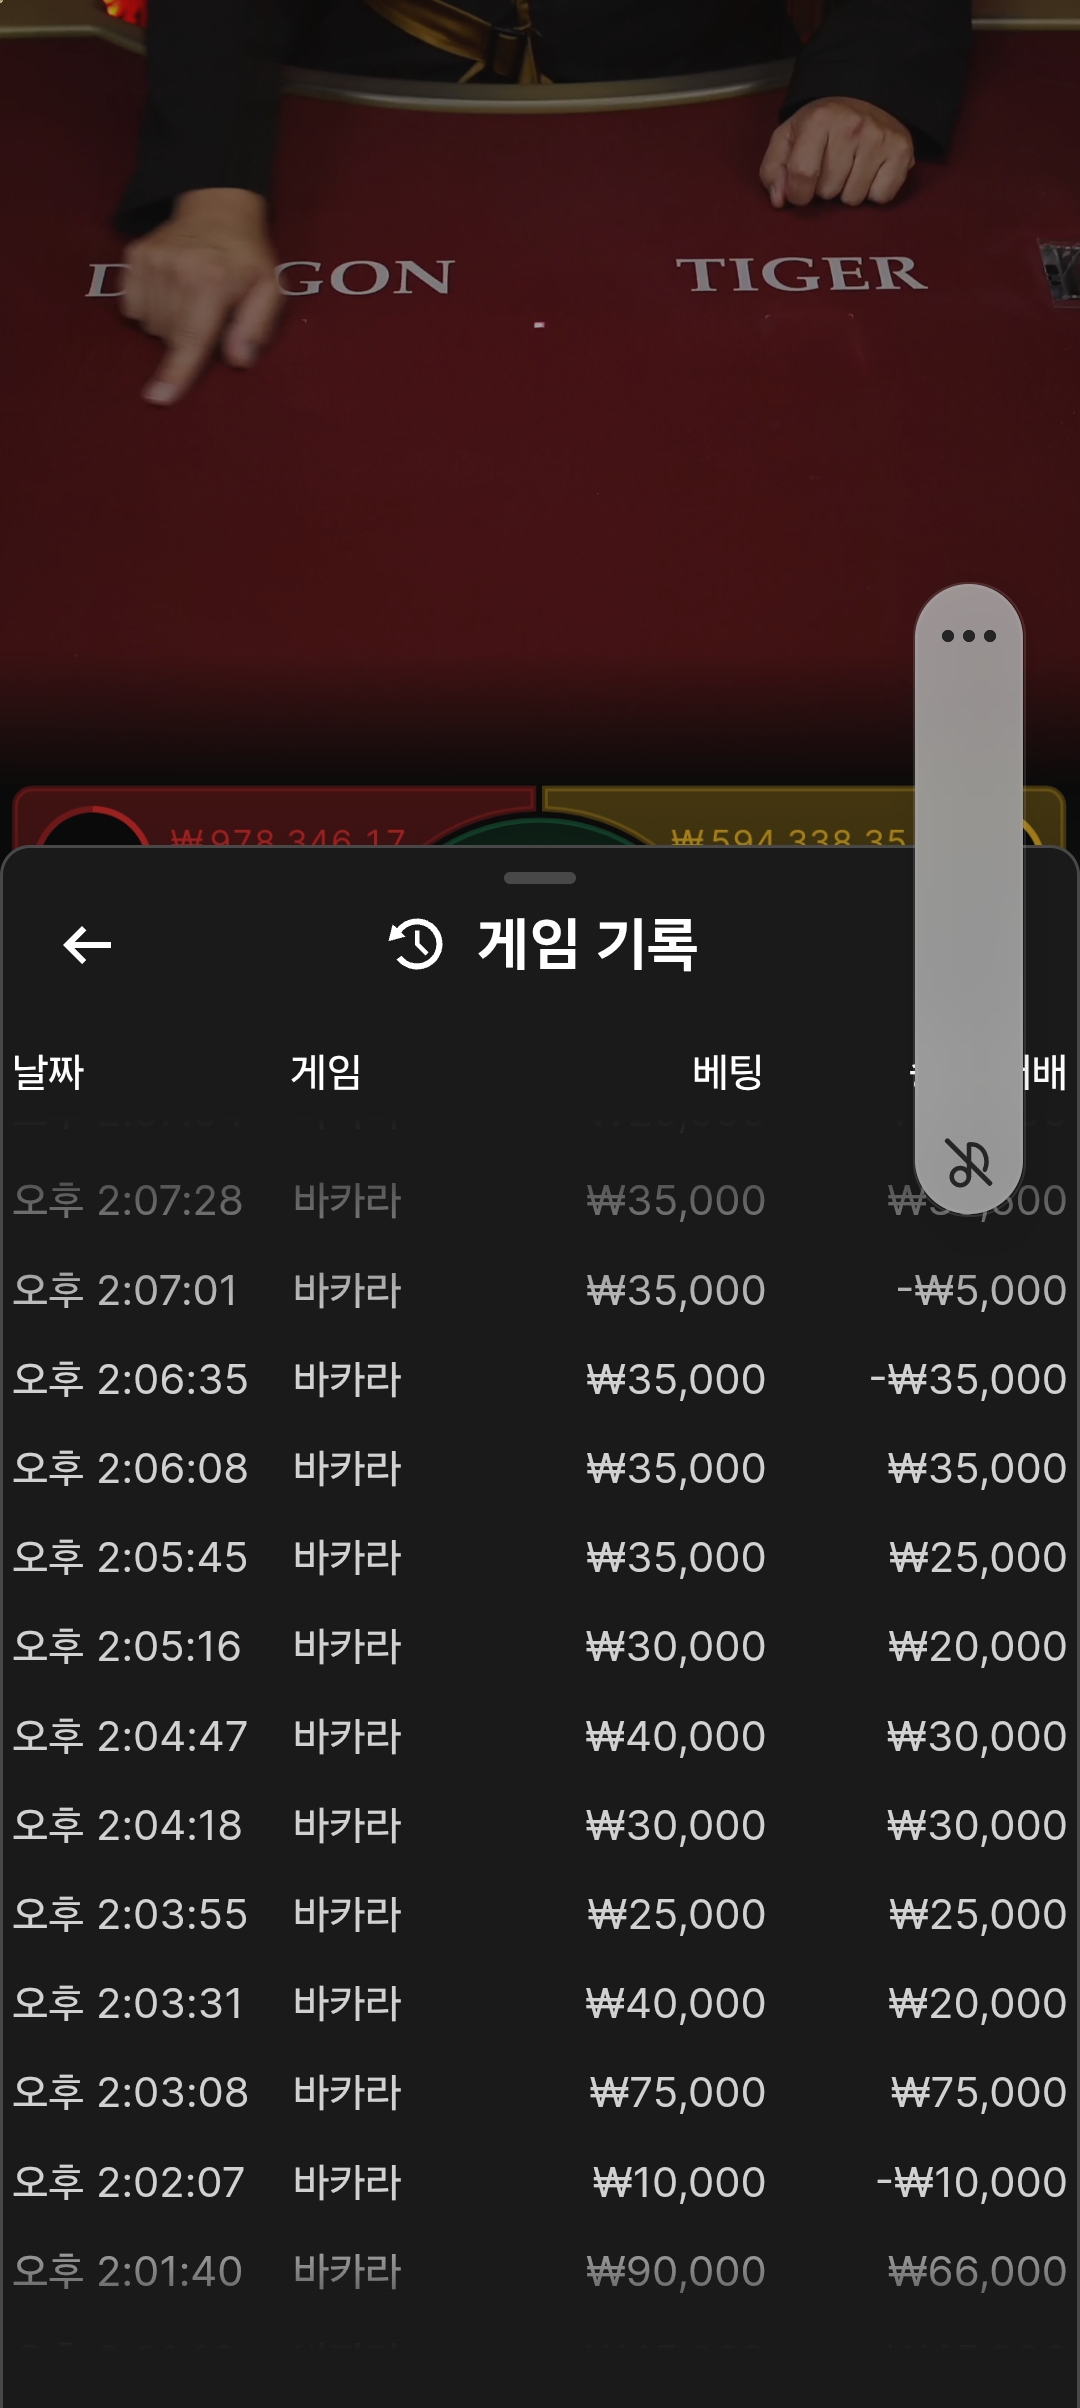
Task: Click the history clock icon
Action: click(x=415, y=944)
